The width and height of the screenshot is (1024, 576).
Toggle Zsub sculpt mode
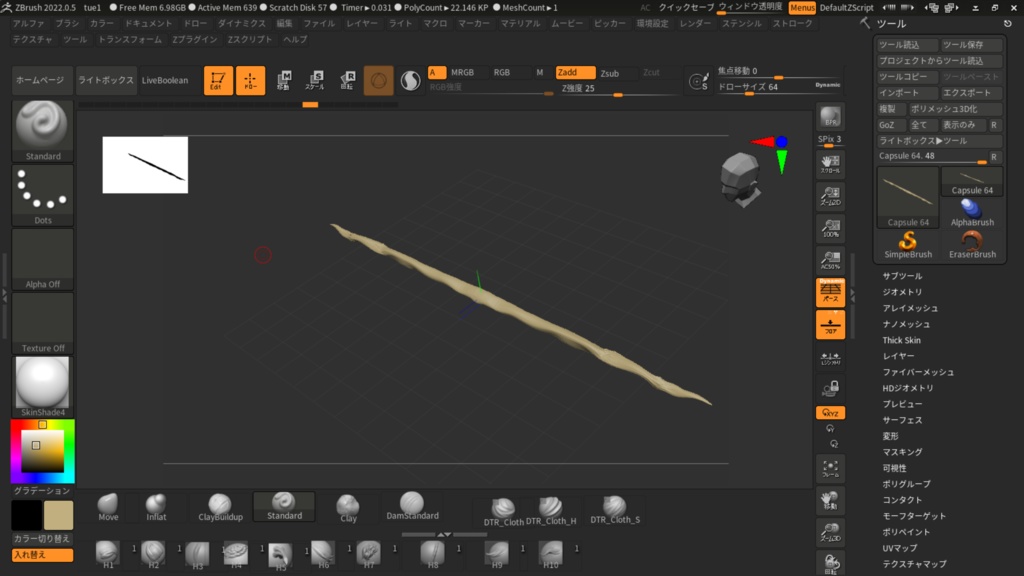coord(610,73)
